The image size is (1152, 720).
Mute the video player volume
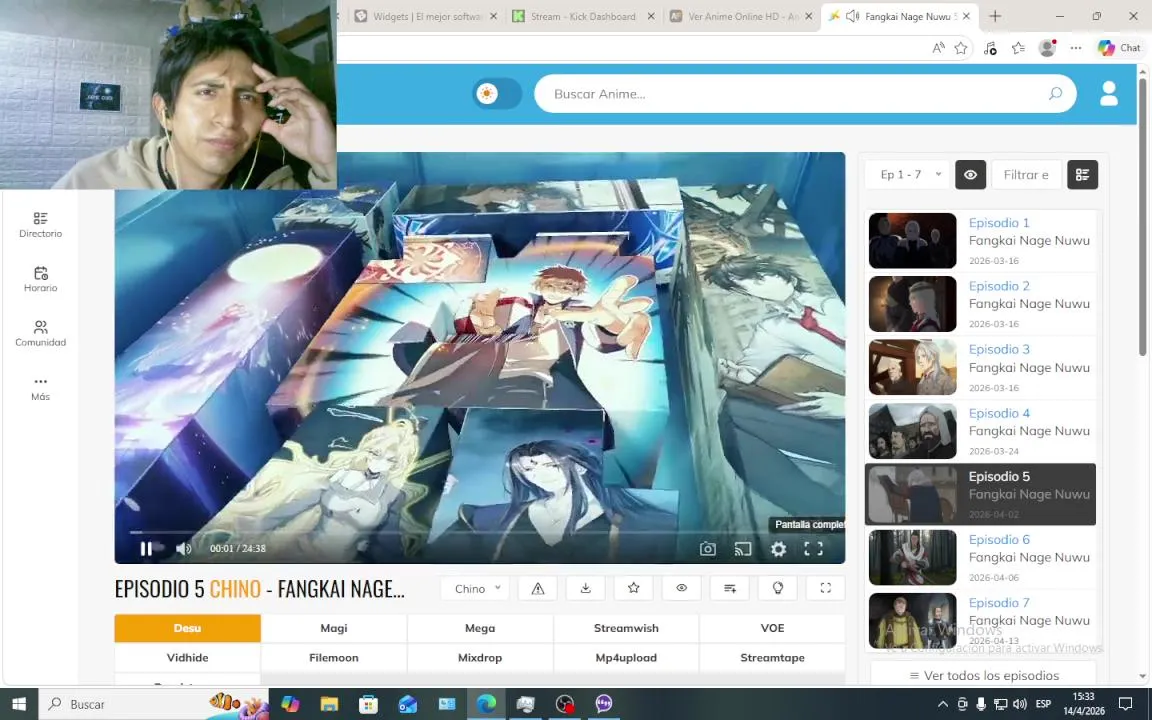(184, 548)
